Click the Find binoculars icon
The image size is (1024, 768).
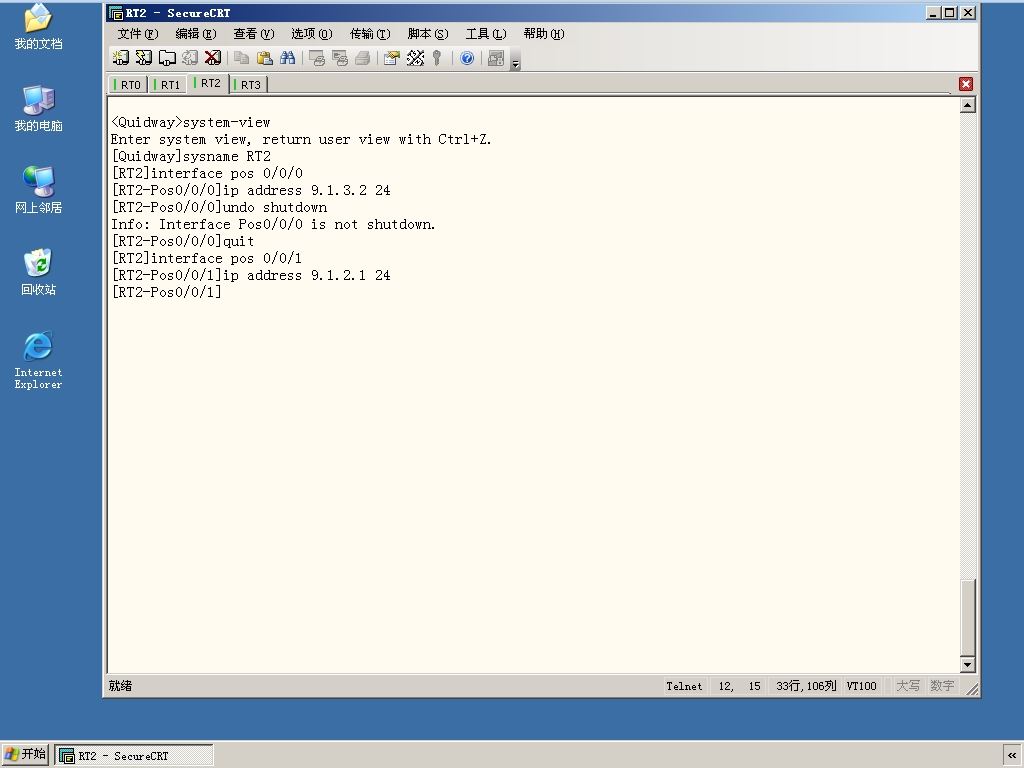pos(287,58)
